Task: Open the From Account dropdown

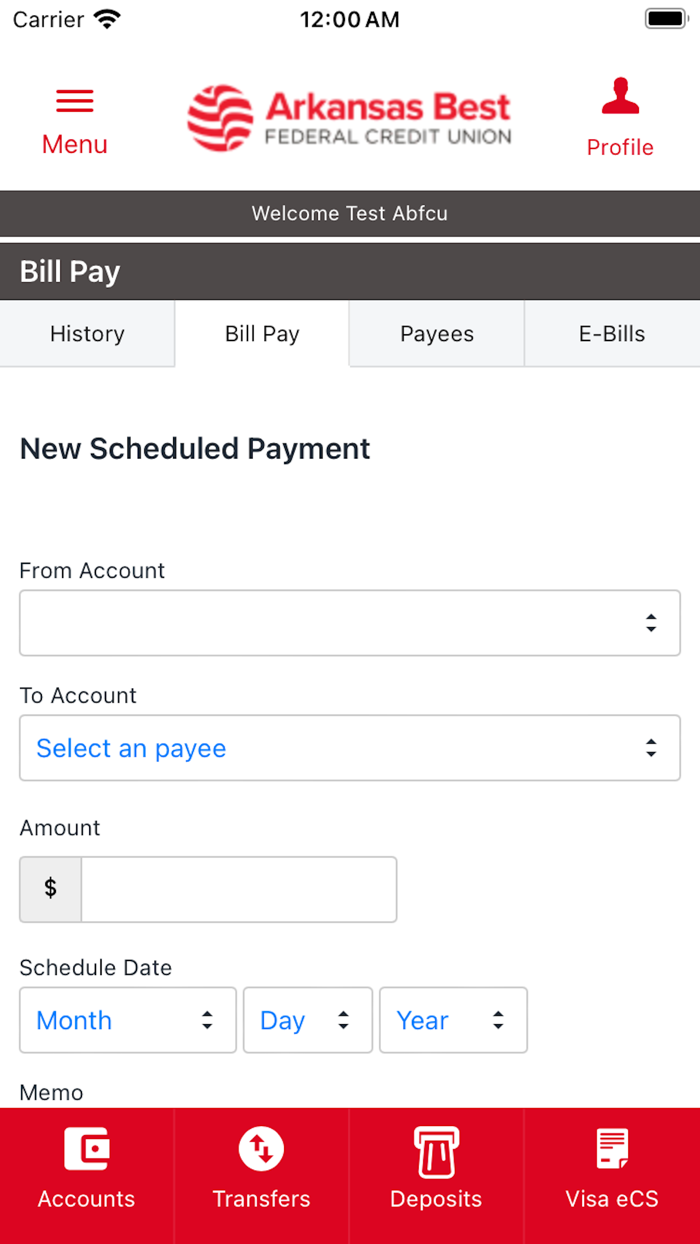Action: (x=349, y=622)
